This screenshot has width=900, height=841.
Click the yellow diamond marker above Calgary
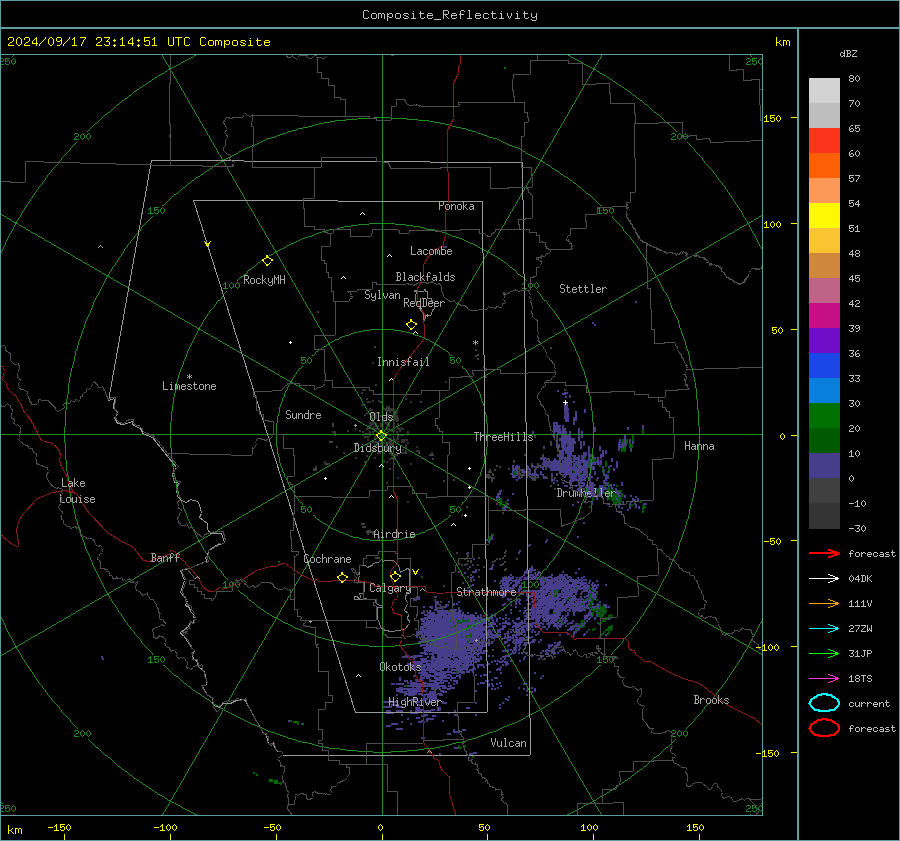395,576
